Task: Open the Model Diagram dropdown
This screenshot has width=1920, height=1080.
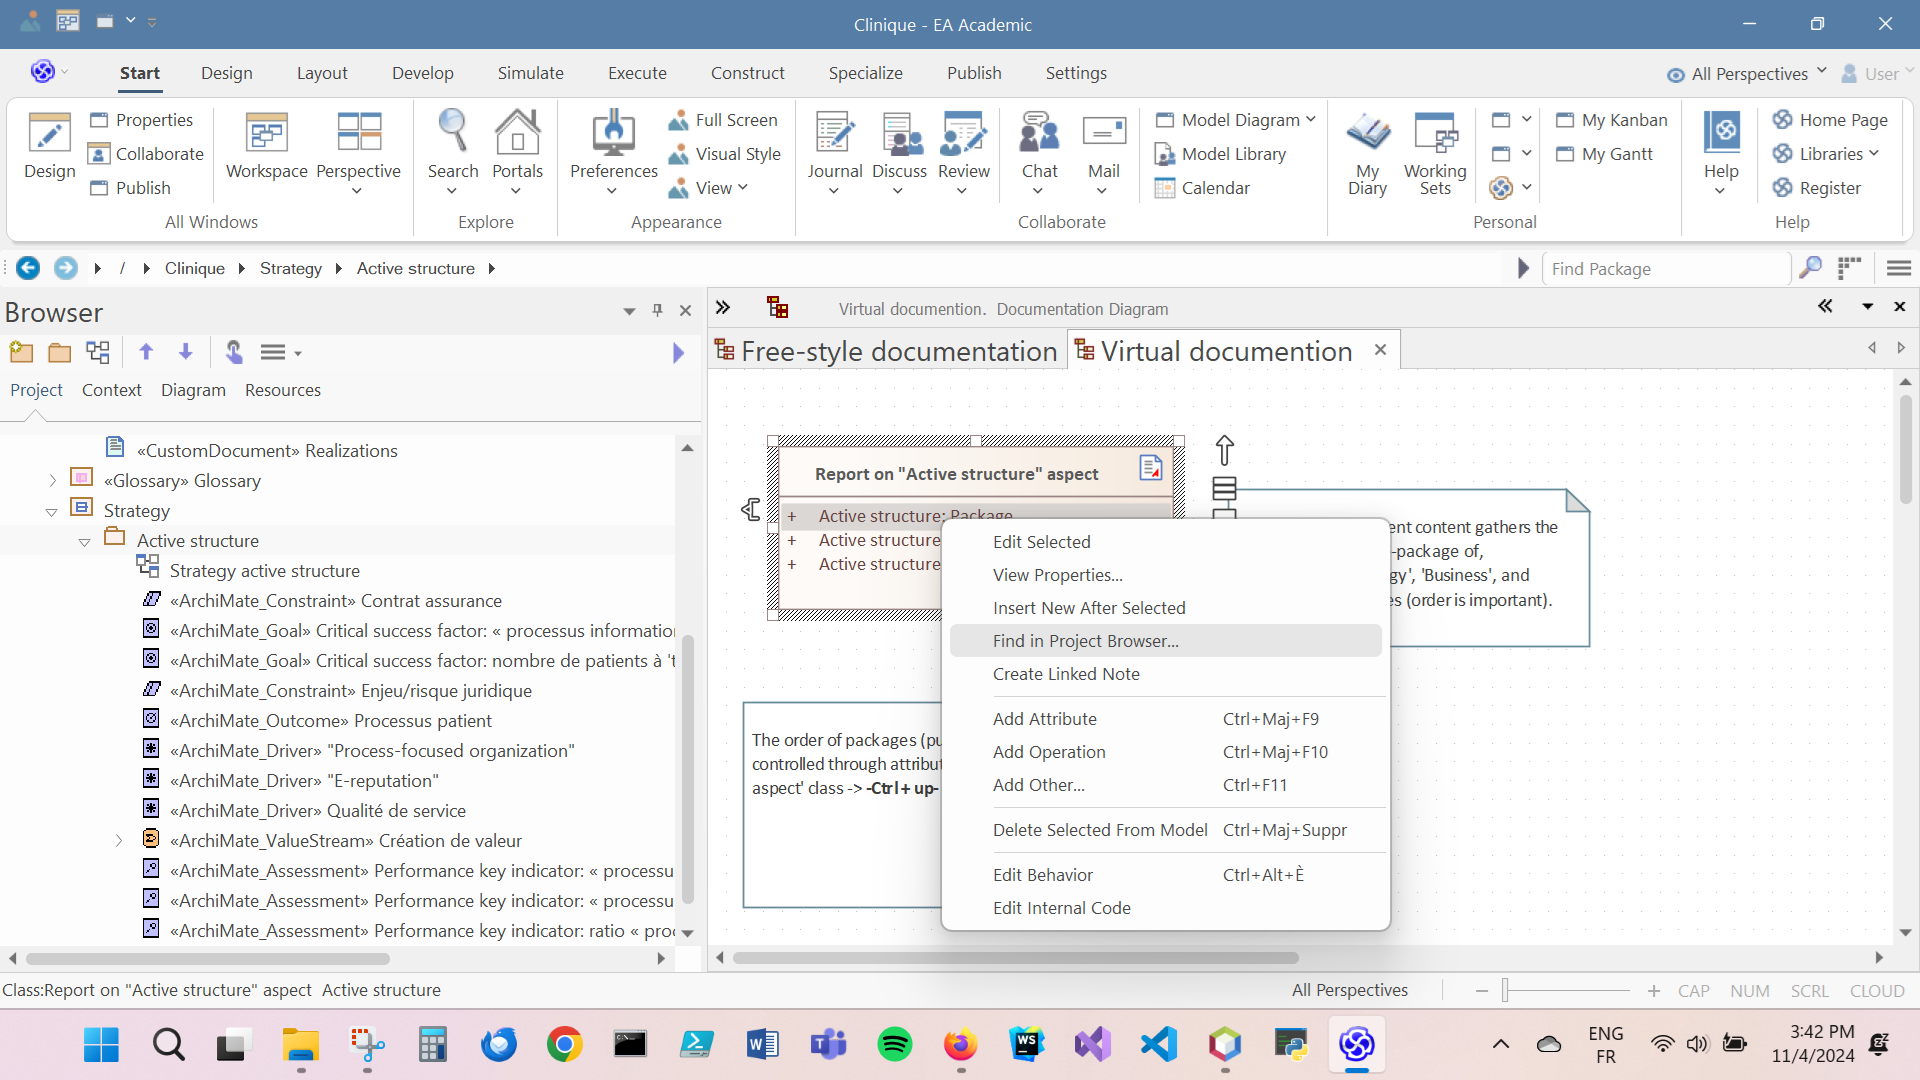Action: [x=1235, y=120]
